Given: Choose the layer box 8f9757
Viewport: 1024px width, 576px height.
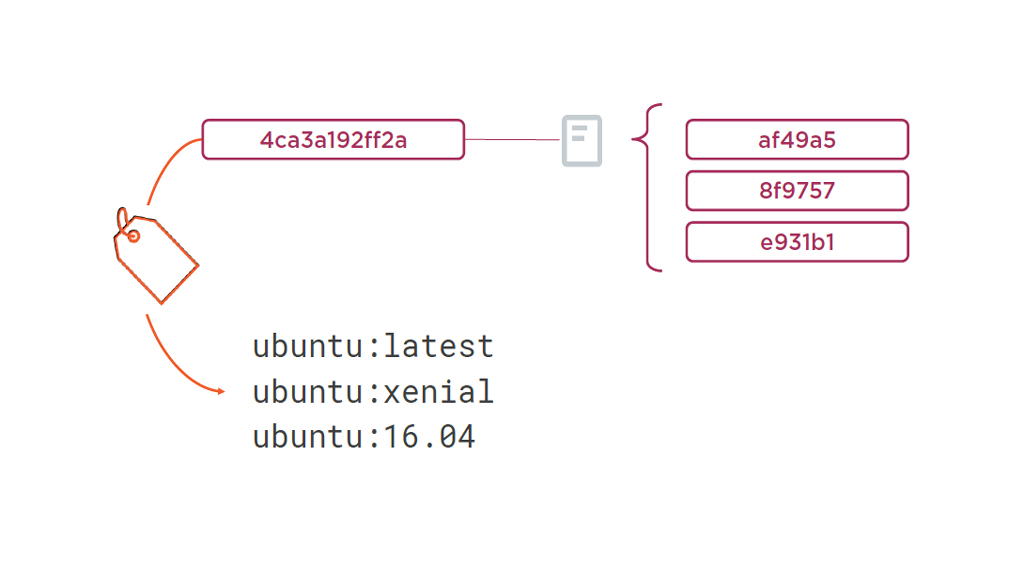Looking at the screenshot, I should (x=796, y=191).
